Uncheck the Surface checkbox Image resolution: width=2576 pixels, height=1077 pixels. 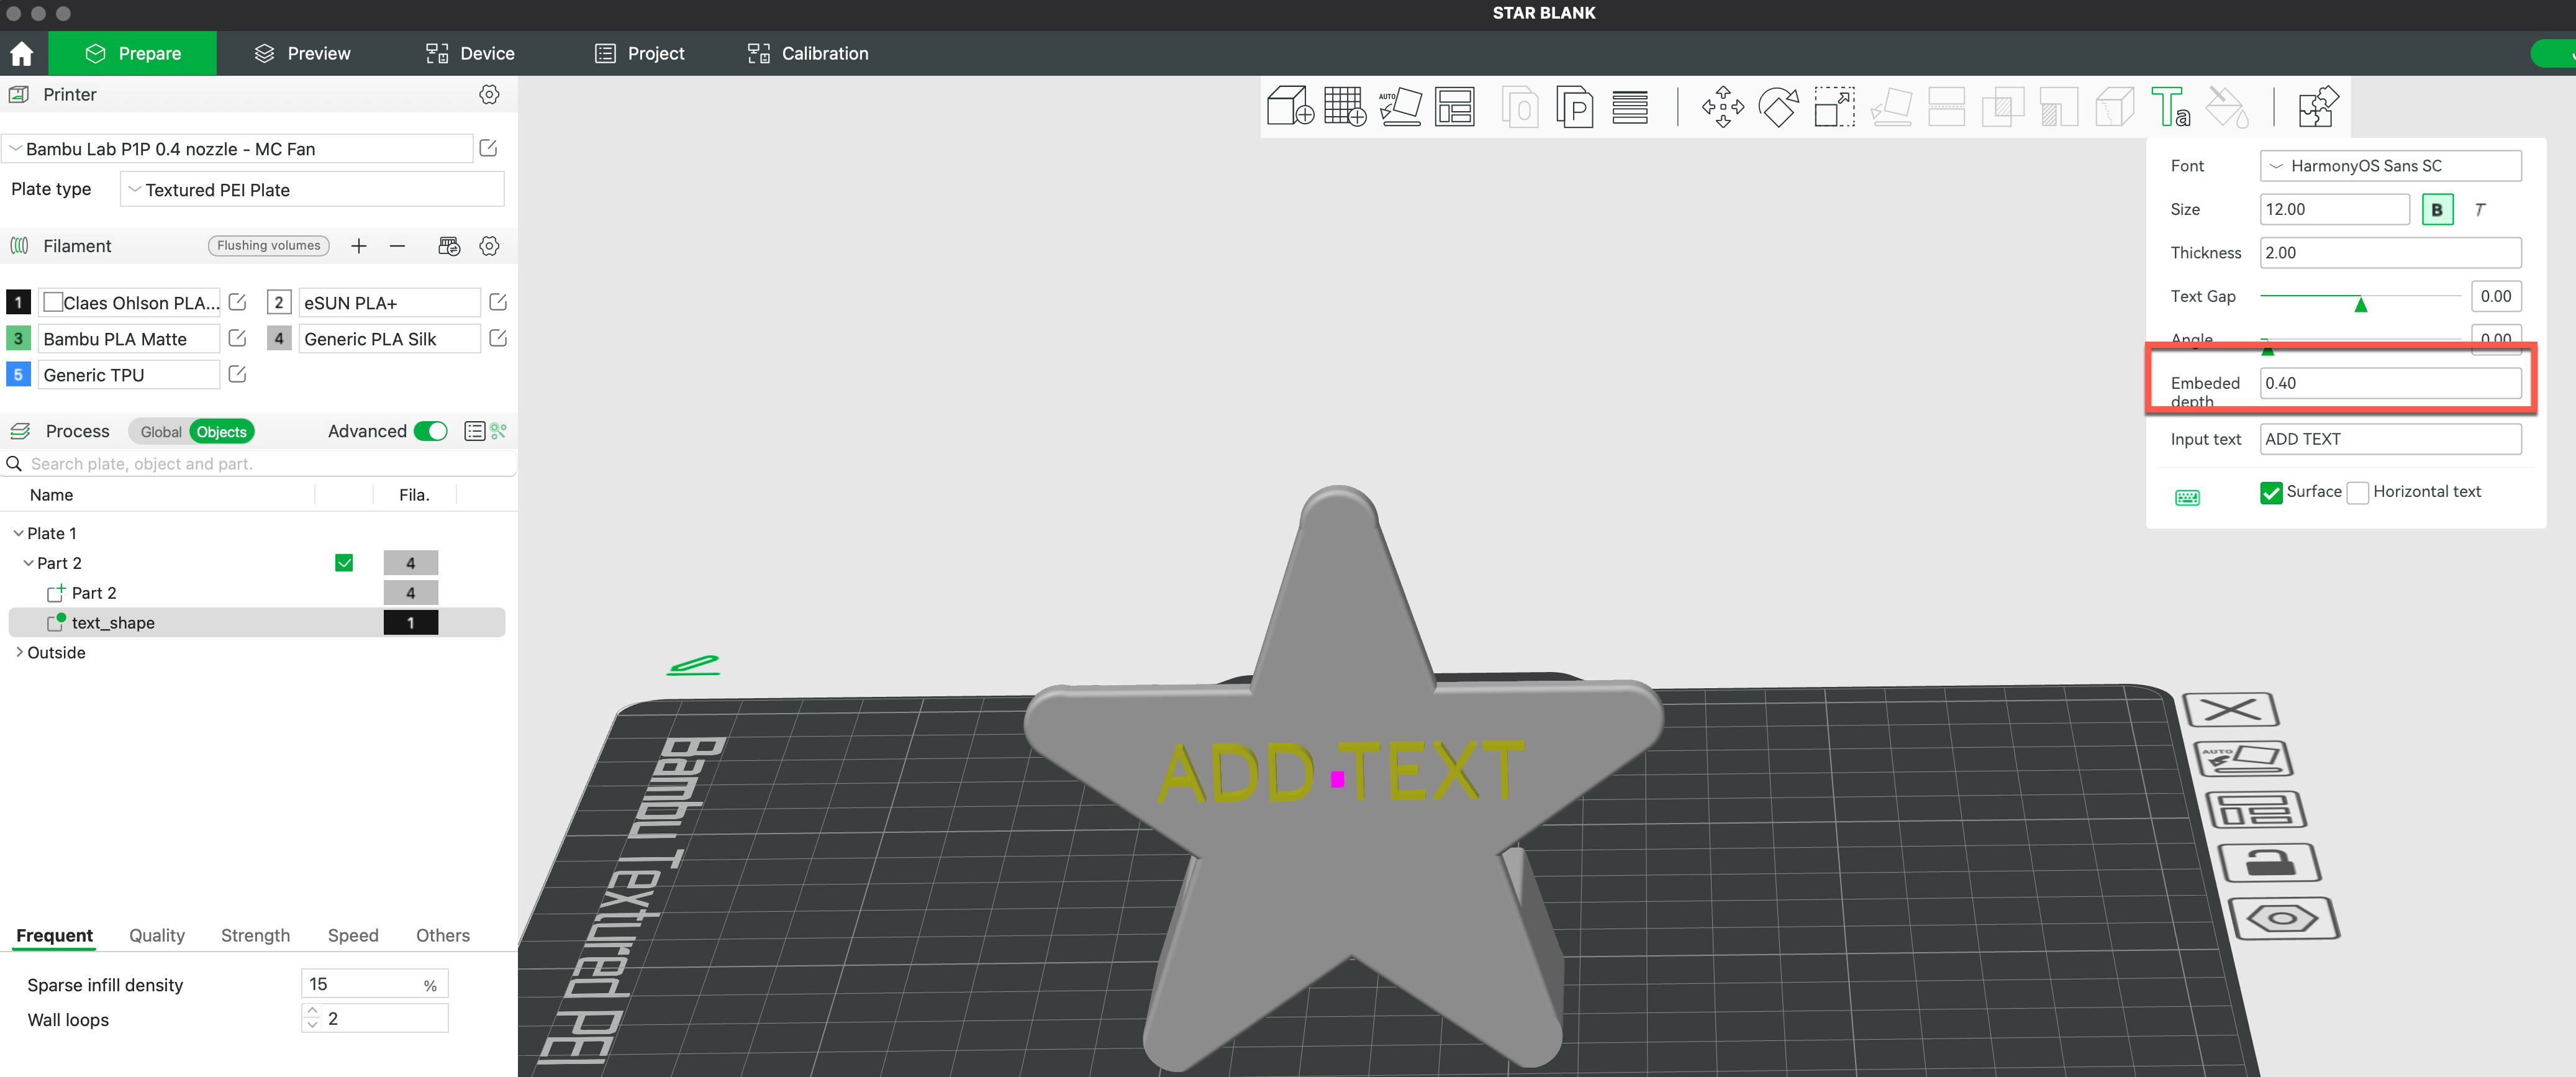(2271, 492)
